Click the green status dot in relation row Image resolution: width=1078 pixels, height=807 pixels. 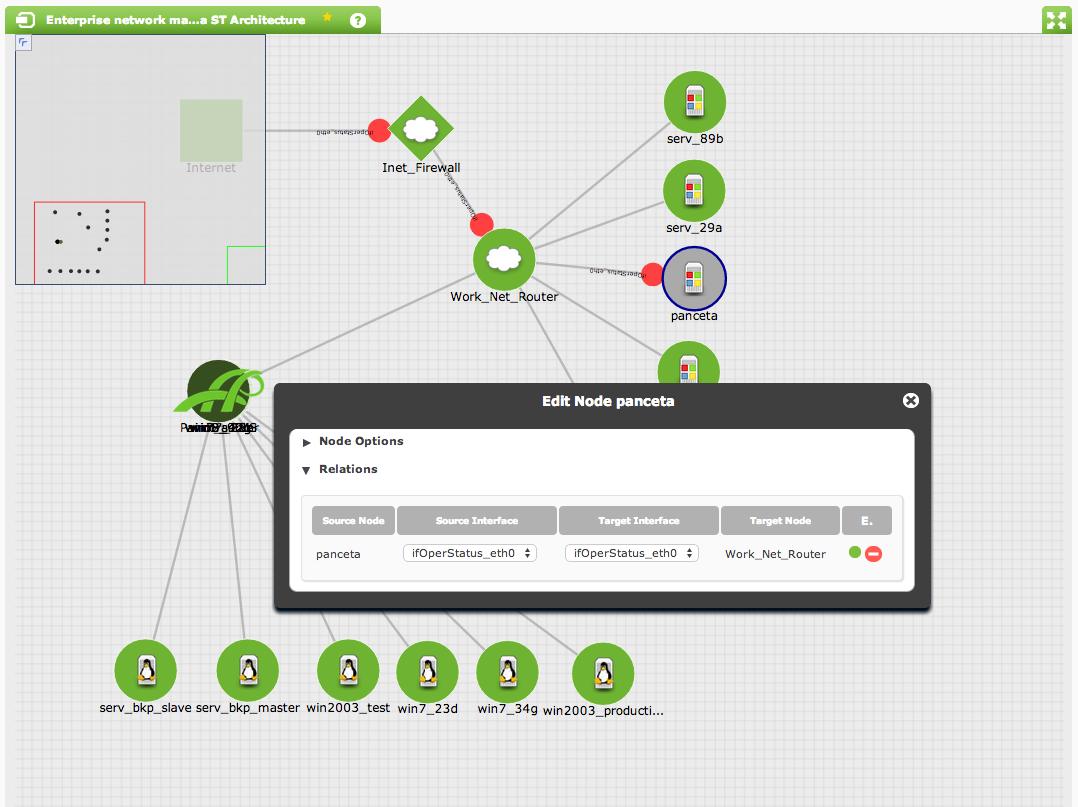[x=855, y=552]
